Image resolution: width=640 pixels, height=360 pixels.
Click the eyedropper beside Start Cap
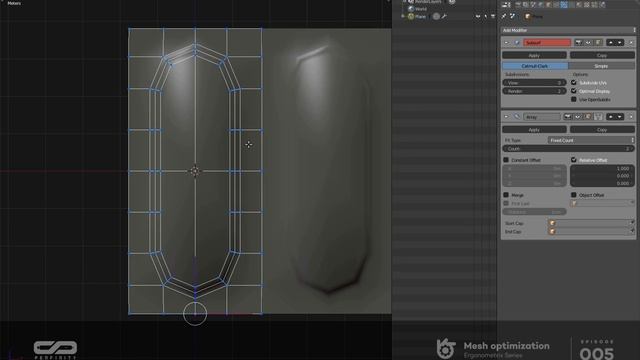pos(632,222)
